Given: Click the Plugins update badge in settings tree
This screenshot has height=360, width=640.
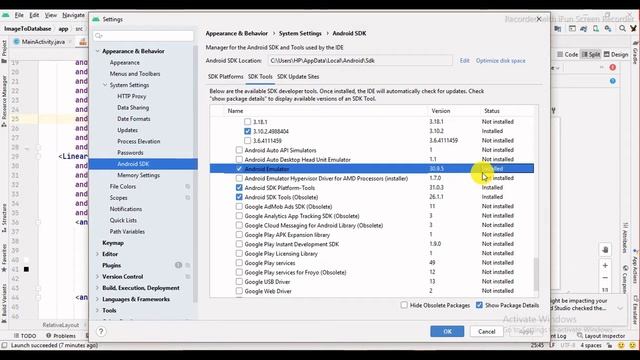Looking at the screenshot, I should 178,265.
